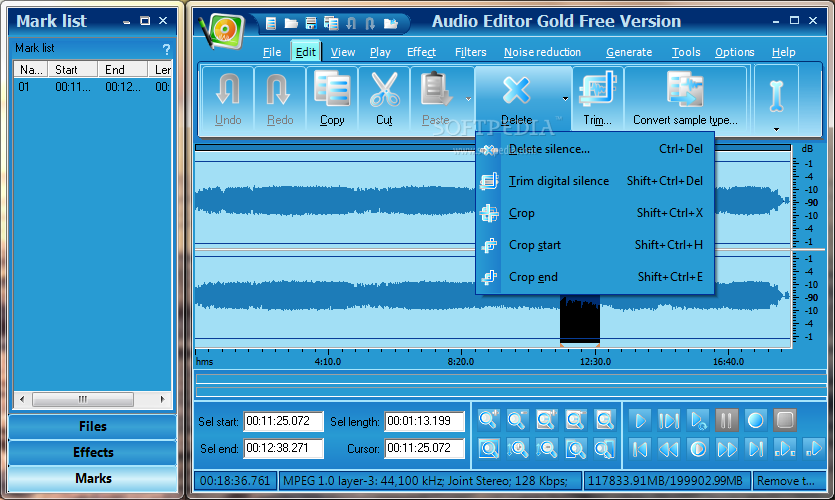Open the Edit menu tab

click(x=306, y=52)
